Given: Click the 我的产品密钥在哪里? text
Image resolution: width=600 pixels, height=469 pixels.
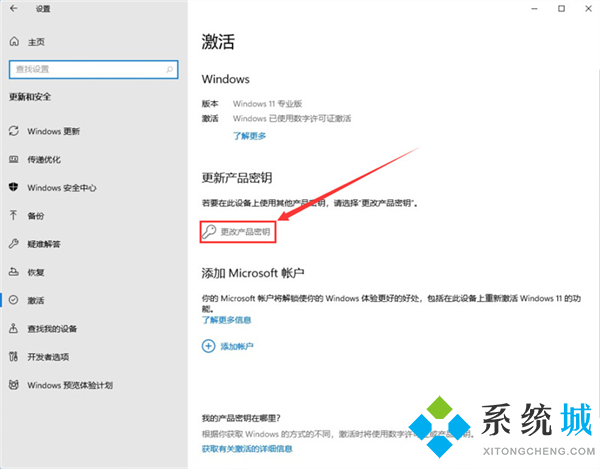Looking at the screenshot, I should [x=241, y=418].
